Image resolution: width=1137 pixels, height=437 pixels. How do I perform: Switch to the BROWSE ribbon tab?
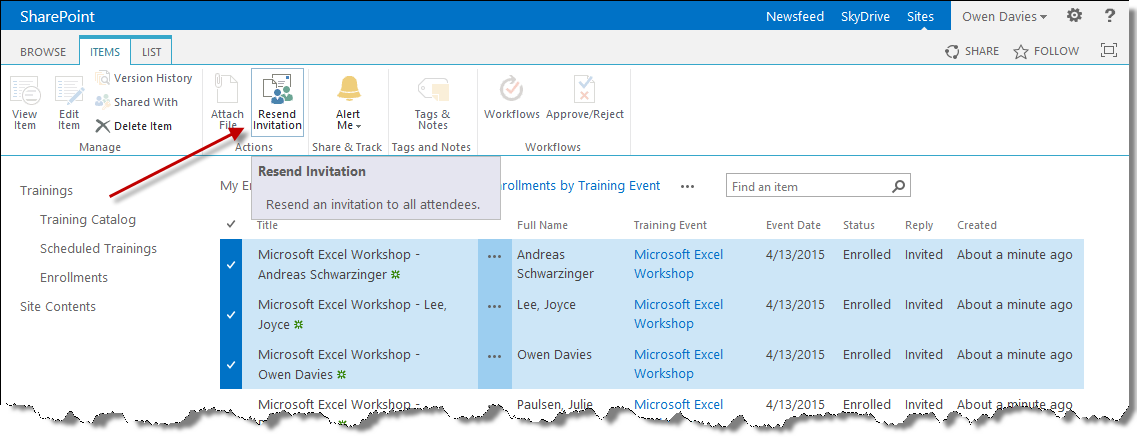coord(43,52)
